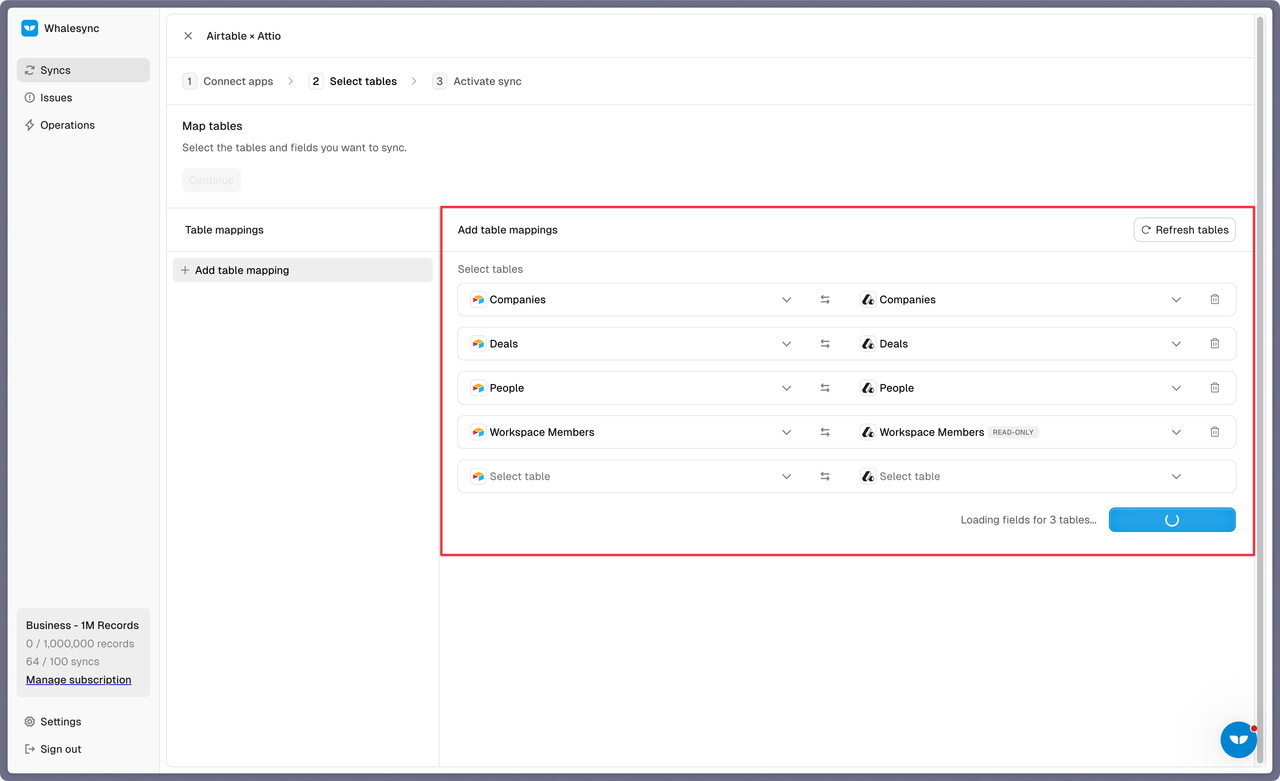Open the Airtable People table dropdown
This screenshot has width=1280, height=781.
pyautogui.click(x=632, y=388)
